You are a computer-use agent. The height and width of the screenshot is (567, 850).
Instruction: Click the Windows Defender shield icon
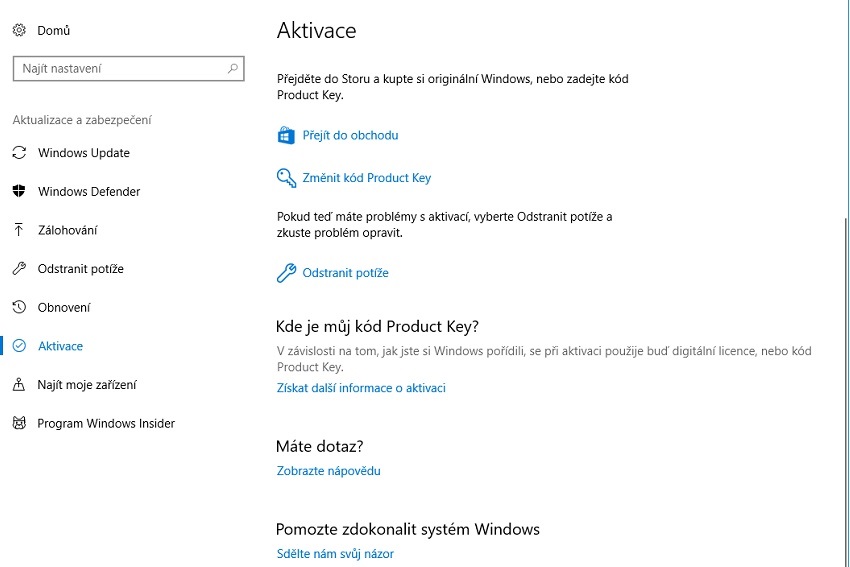(18, 192)
